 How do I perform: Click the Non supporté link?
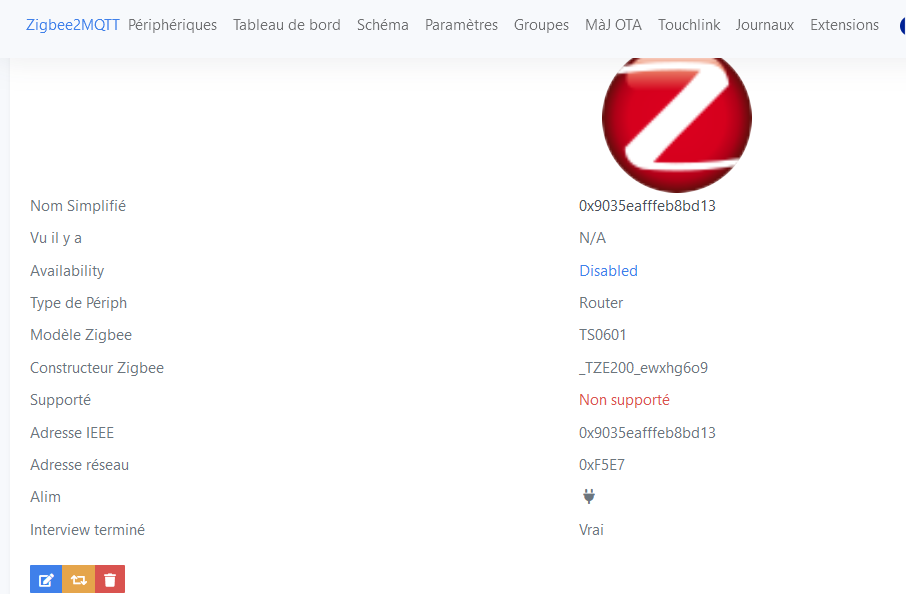(x=624, y=400)
